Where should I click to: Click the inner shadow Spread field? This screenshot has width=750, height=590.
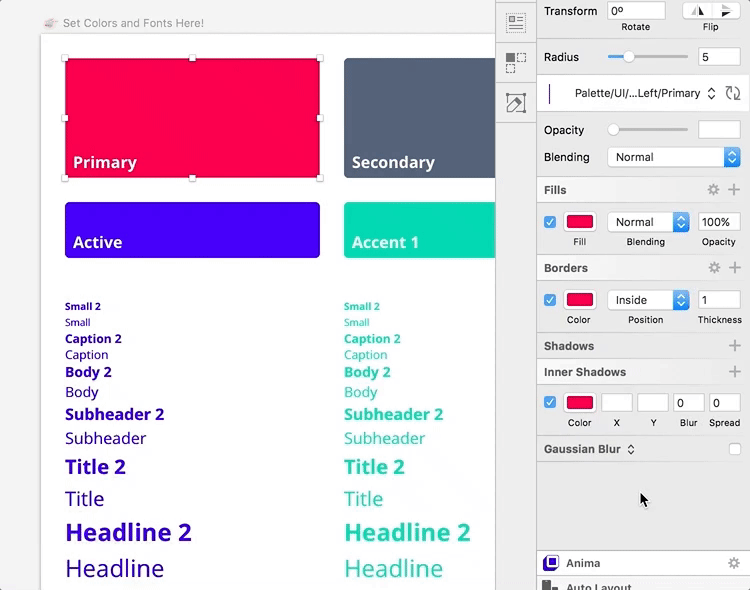[725, 402]
